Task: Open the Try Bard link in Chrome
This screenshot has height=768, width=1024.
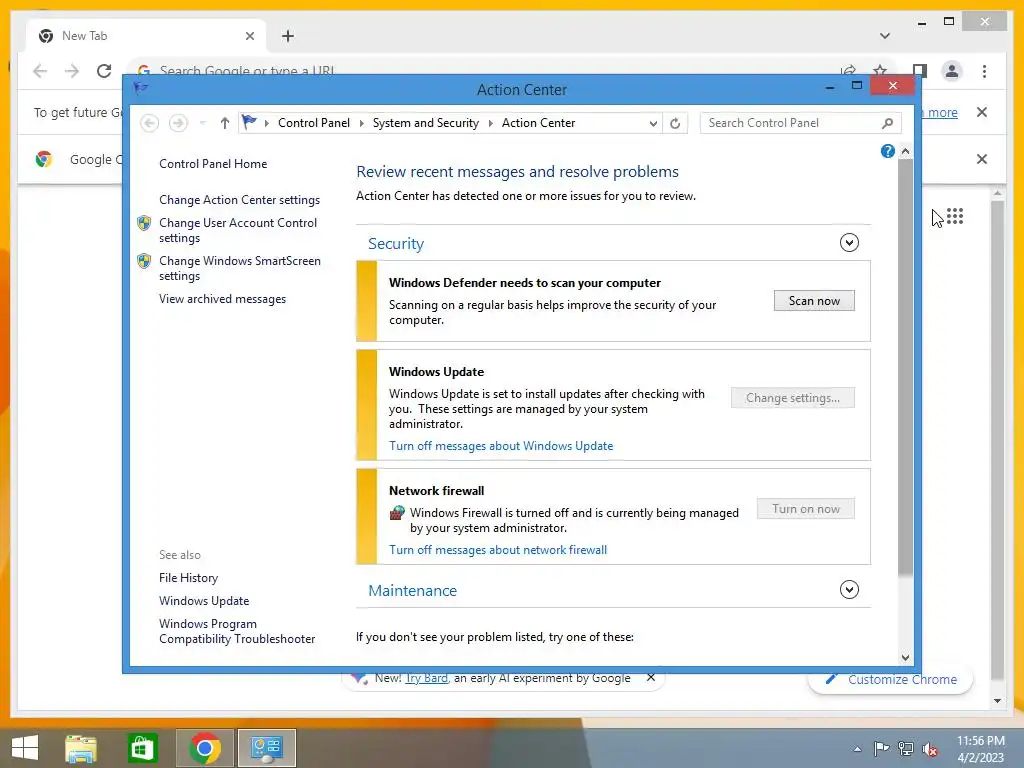Action: point(426,678)
